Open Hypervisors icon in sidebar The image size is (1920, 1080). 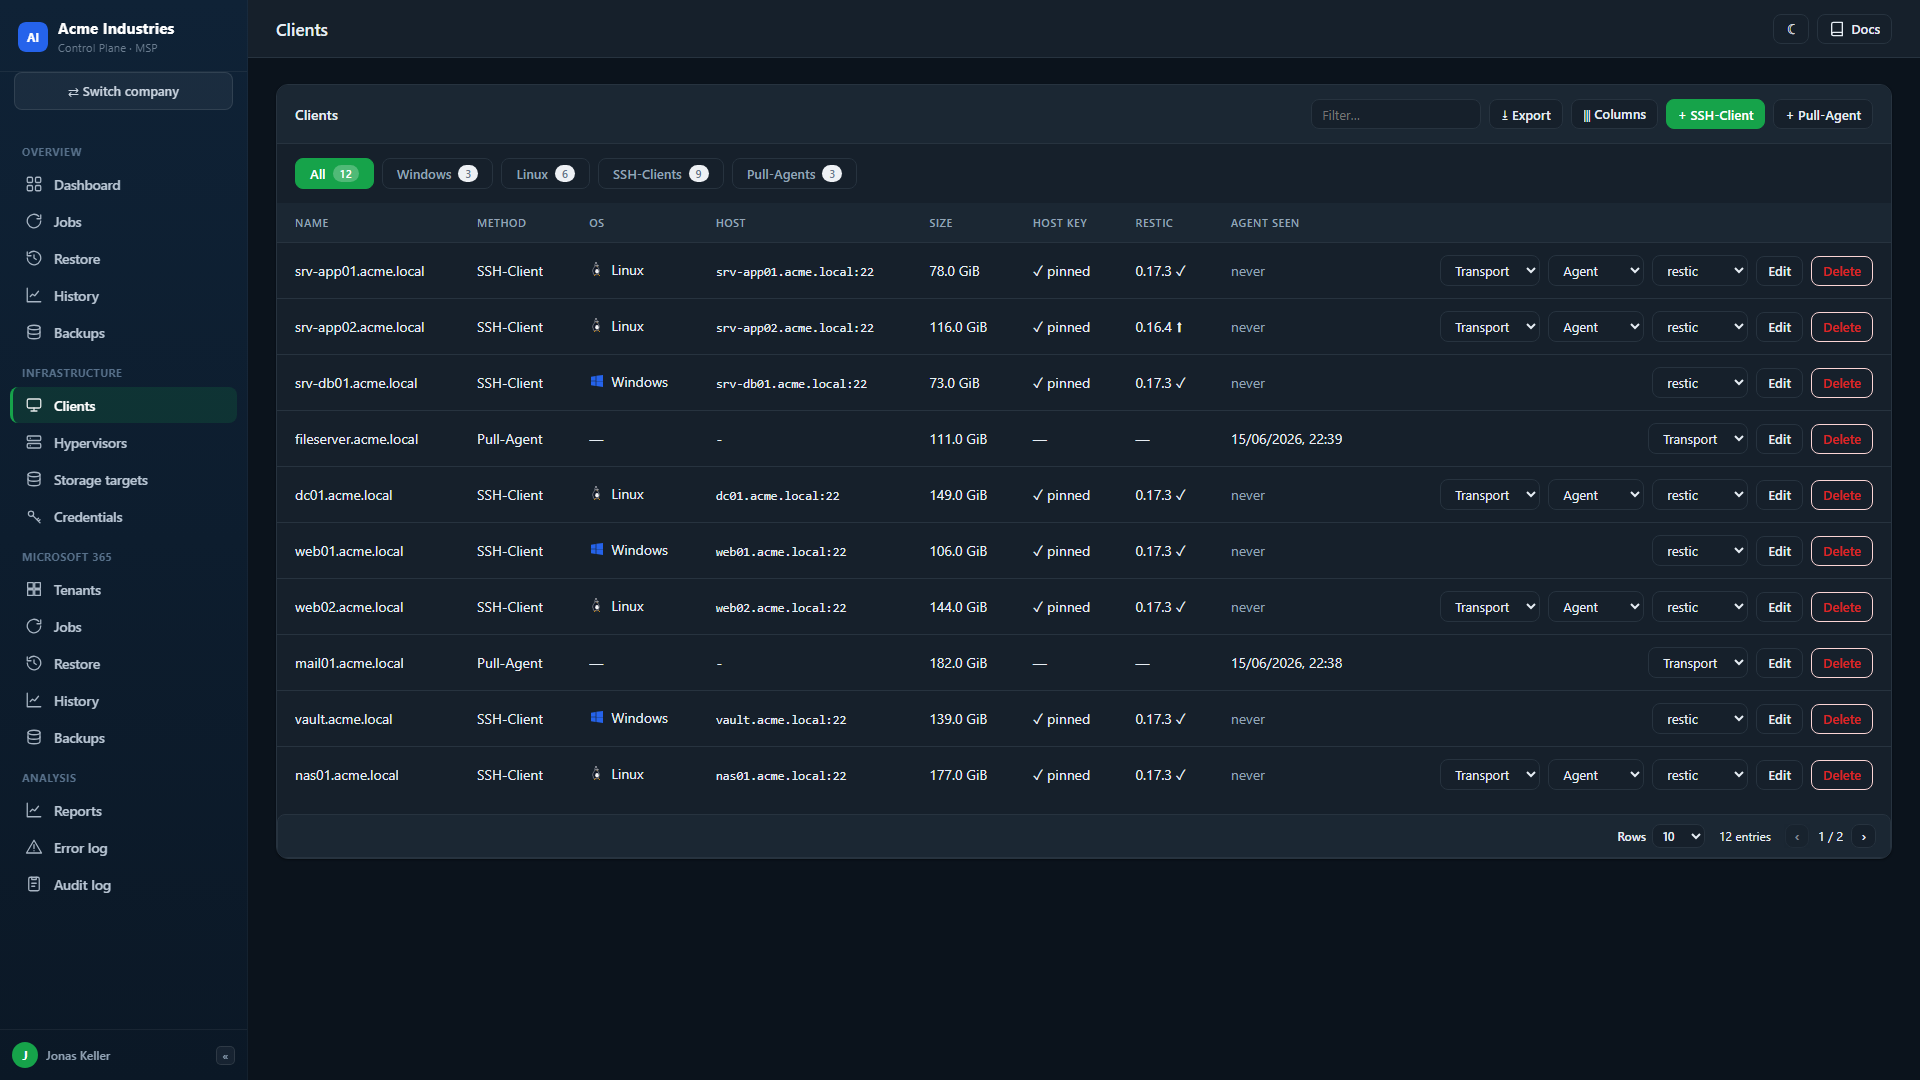[34, 443]
